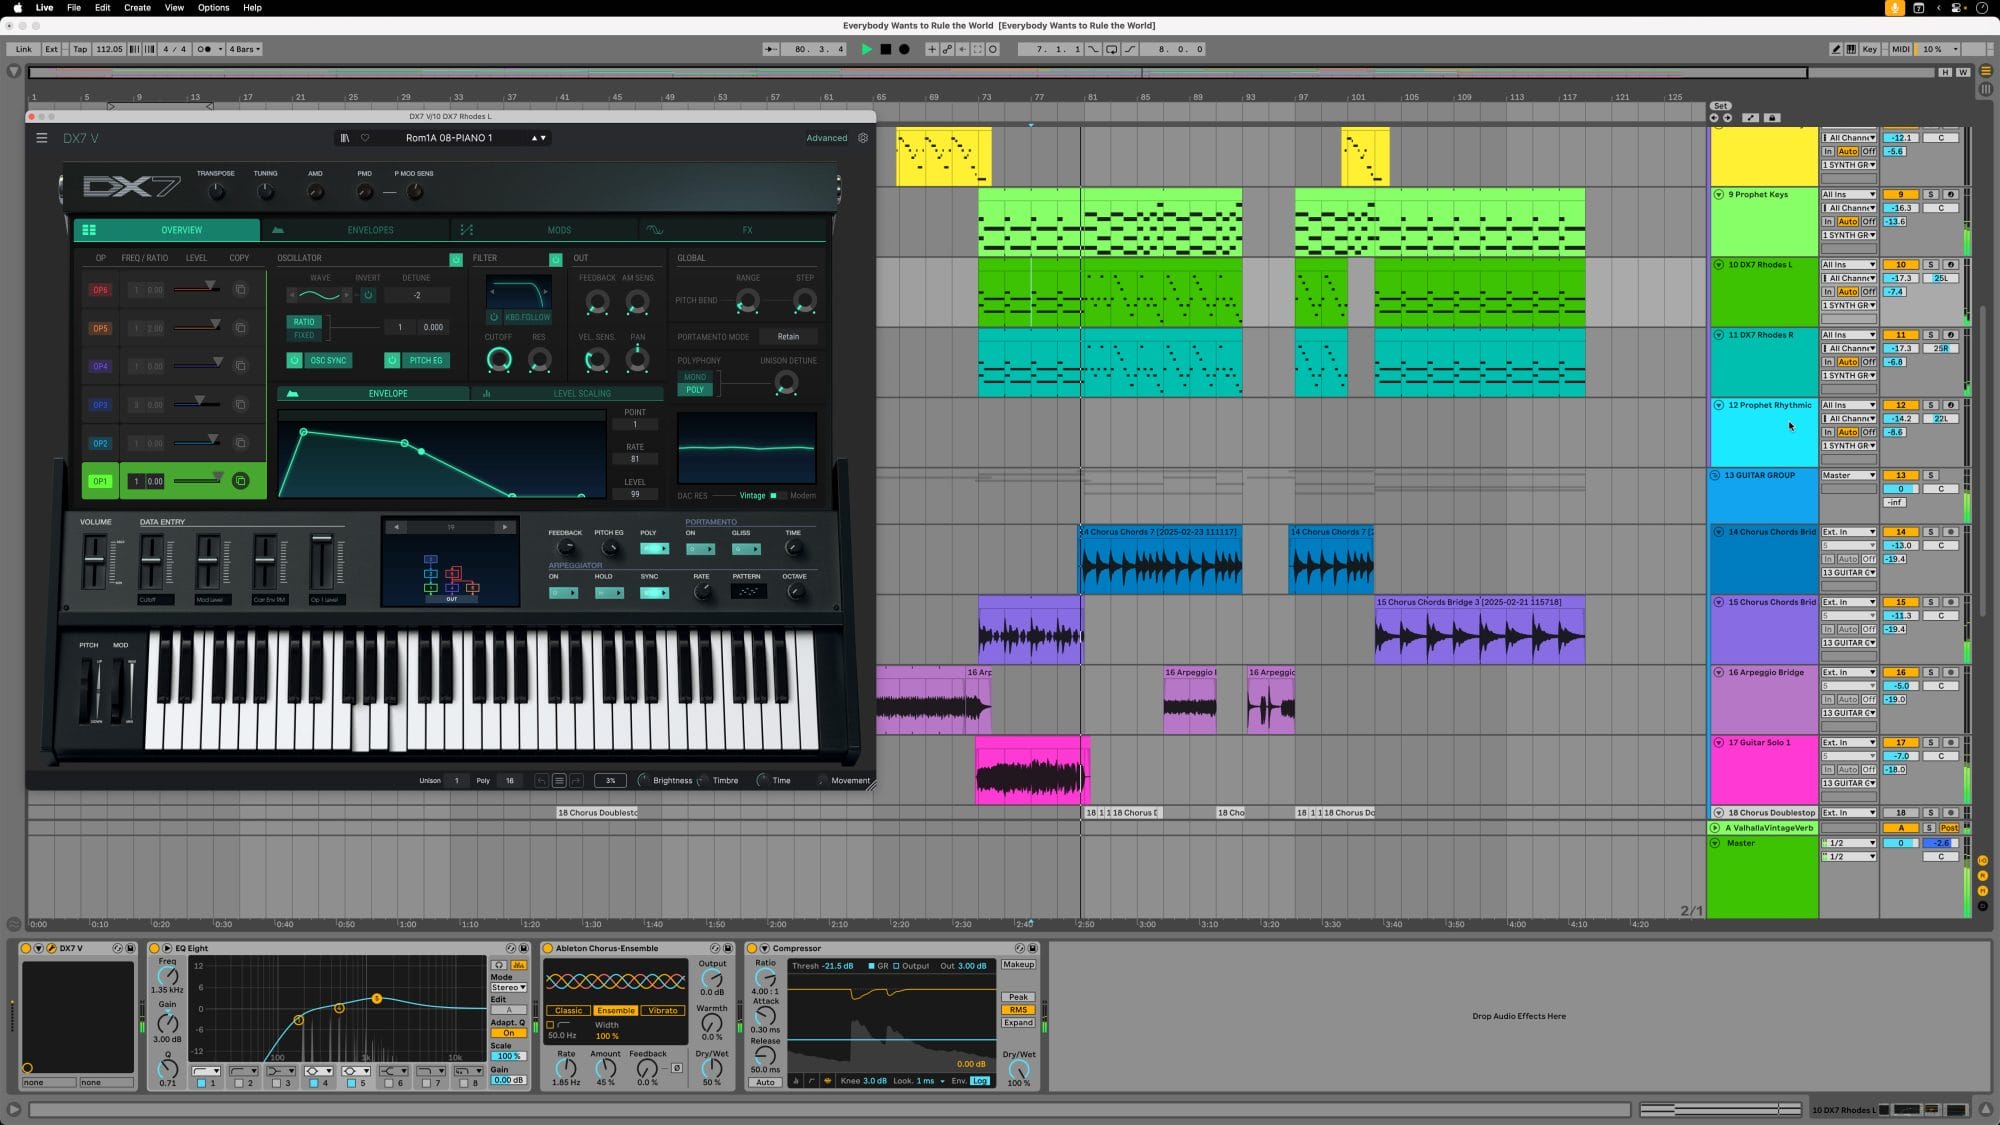
Task: Click the 112.05 tempo field
Action: (x=109, y=49)
